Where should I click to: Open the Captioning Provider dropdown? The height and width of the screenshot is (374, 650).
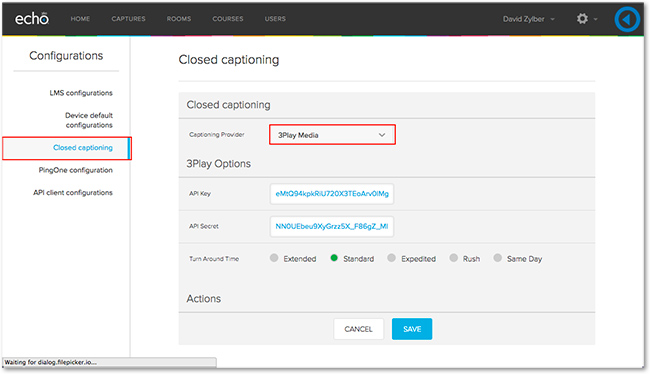[x=332, y=135]
